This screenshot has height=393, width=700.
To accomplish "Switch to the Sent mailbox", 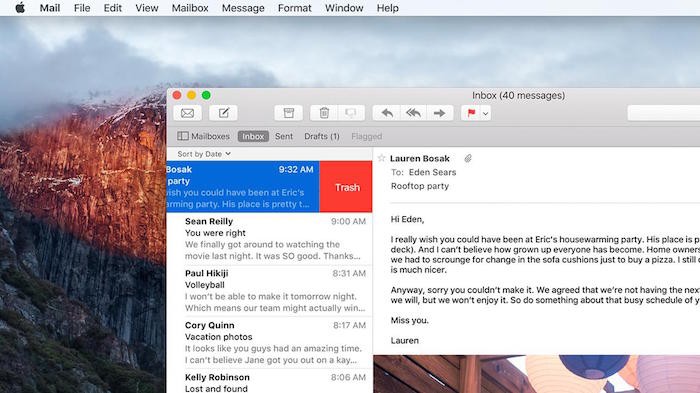I will 284,136.
